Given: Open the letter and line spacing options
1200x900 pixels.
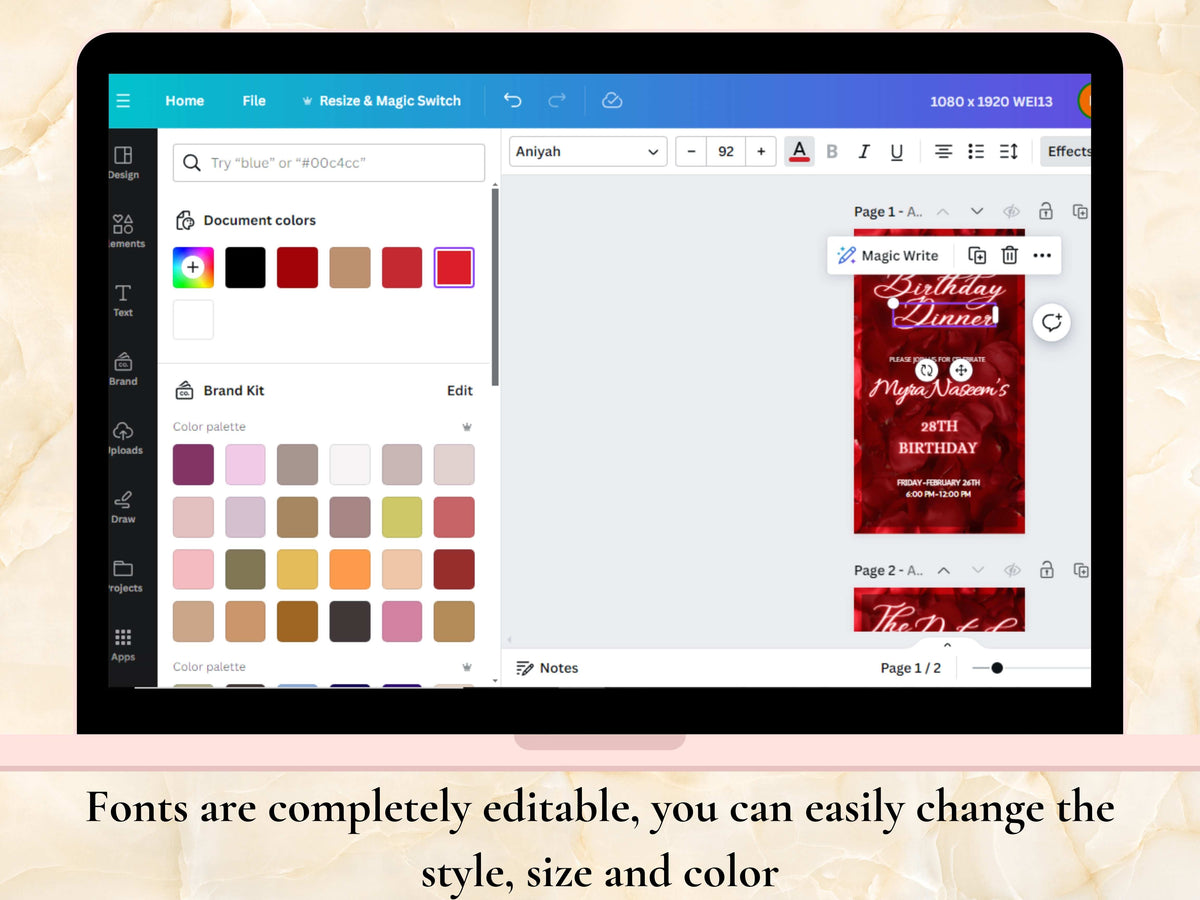Looking at the screenshot, I should tap(1009, 152).
